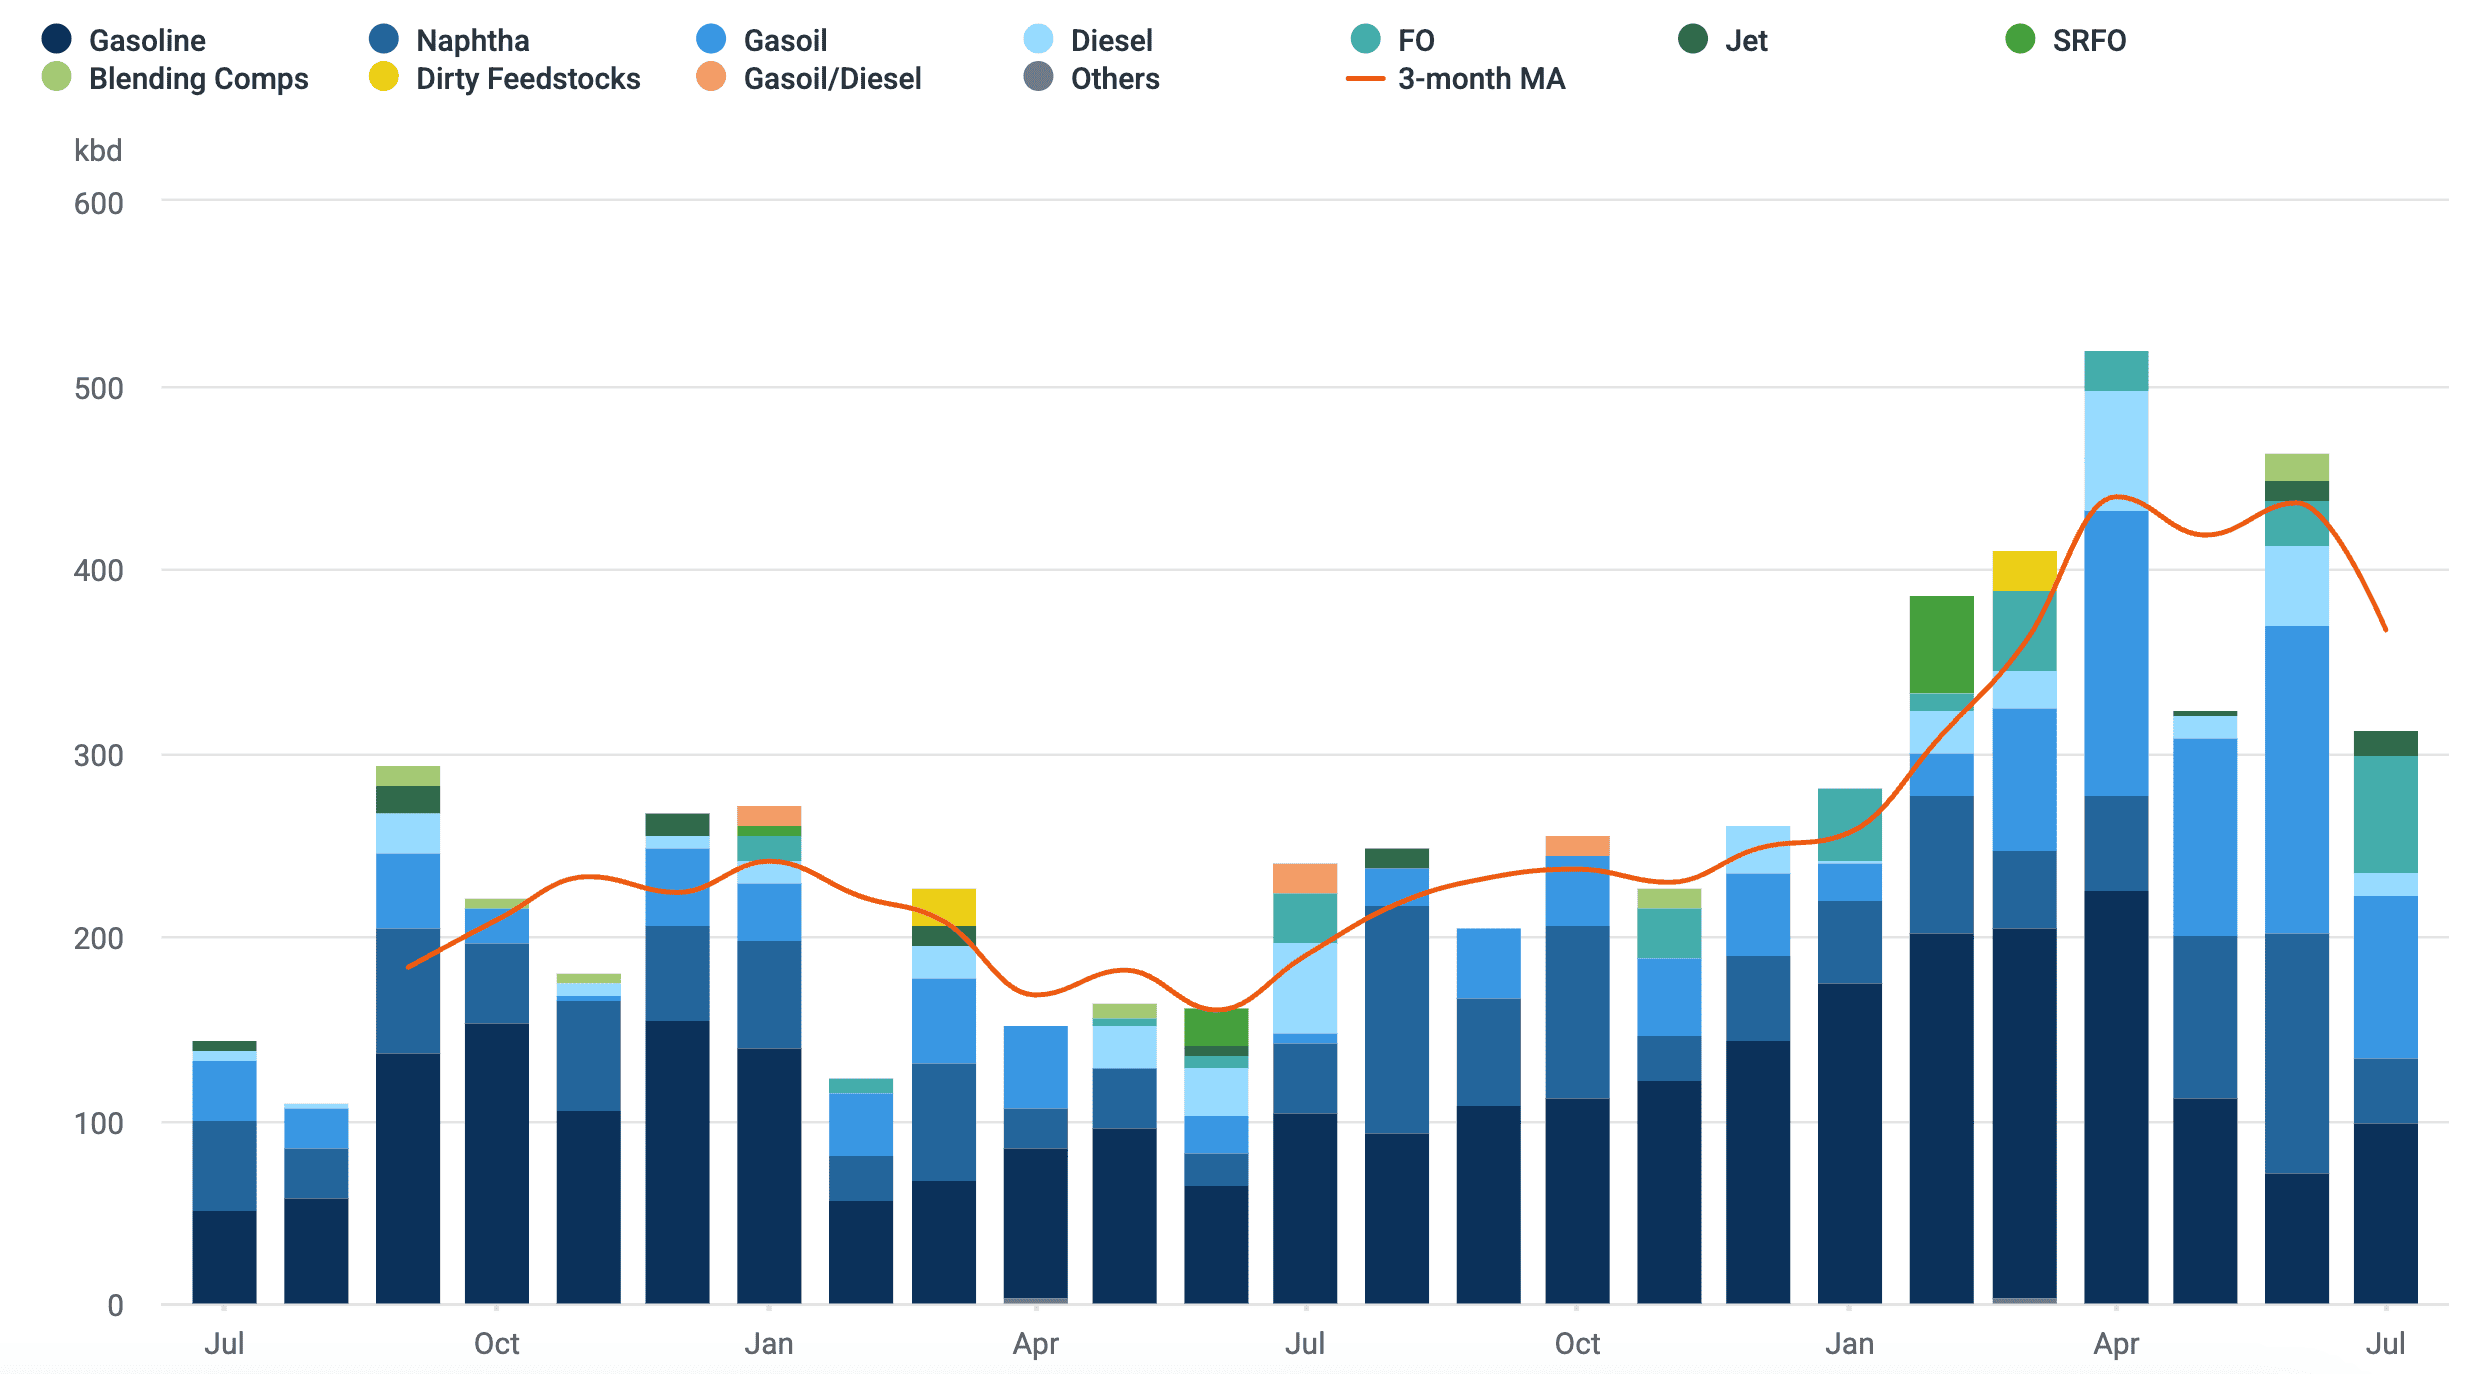Click the 600 y-axis label
2474x1374 pixels.
coord(99,204)
